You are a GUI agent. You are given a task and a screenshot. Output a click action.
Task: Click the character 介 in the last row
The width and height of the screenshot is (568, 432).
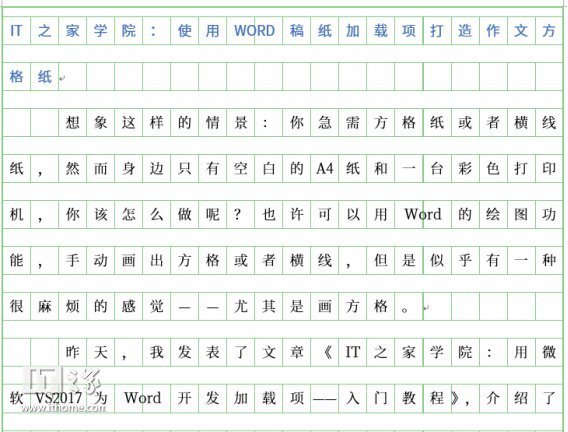point(493,398)
